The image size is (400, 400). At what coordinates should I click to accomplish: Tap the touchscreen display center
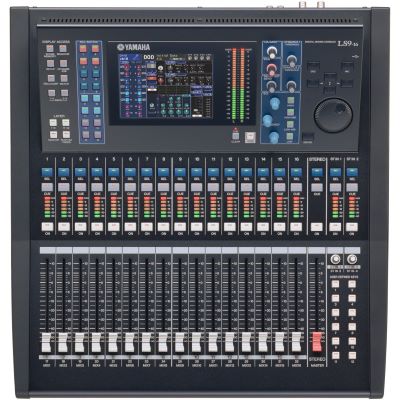coord(165,85)
